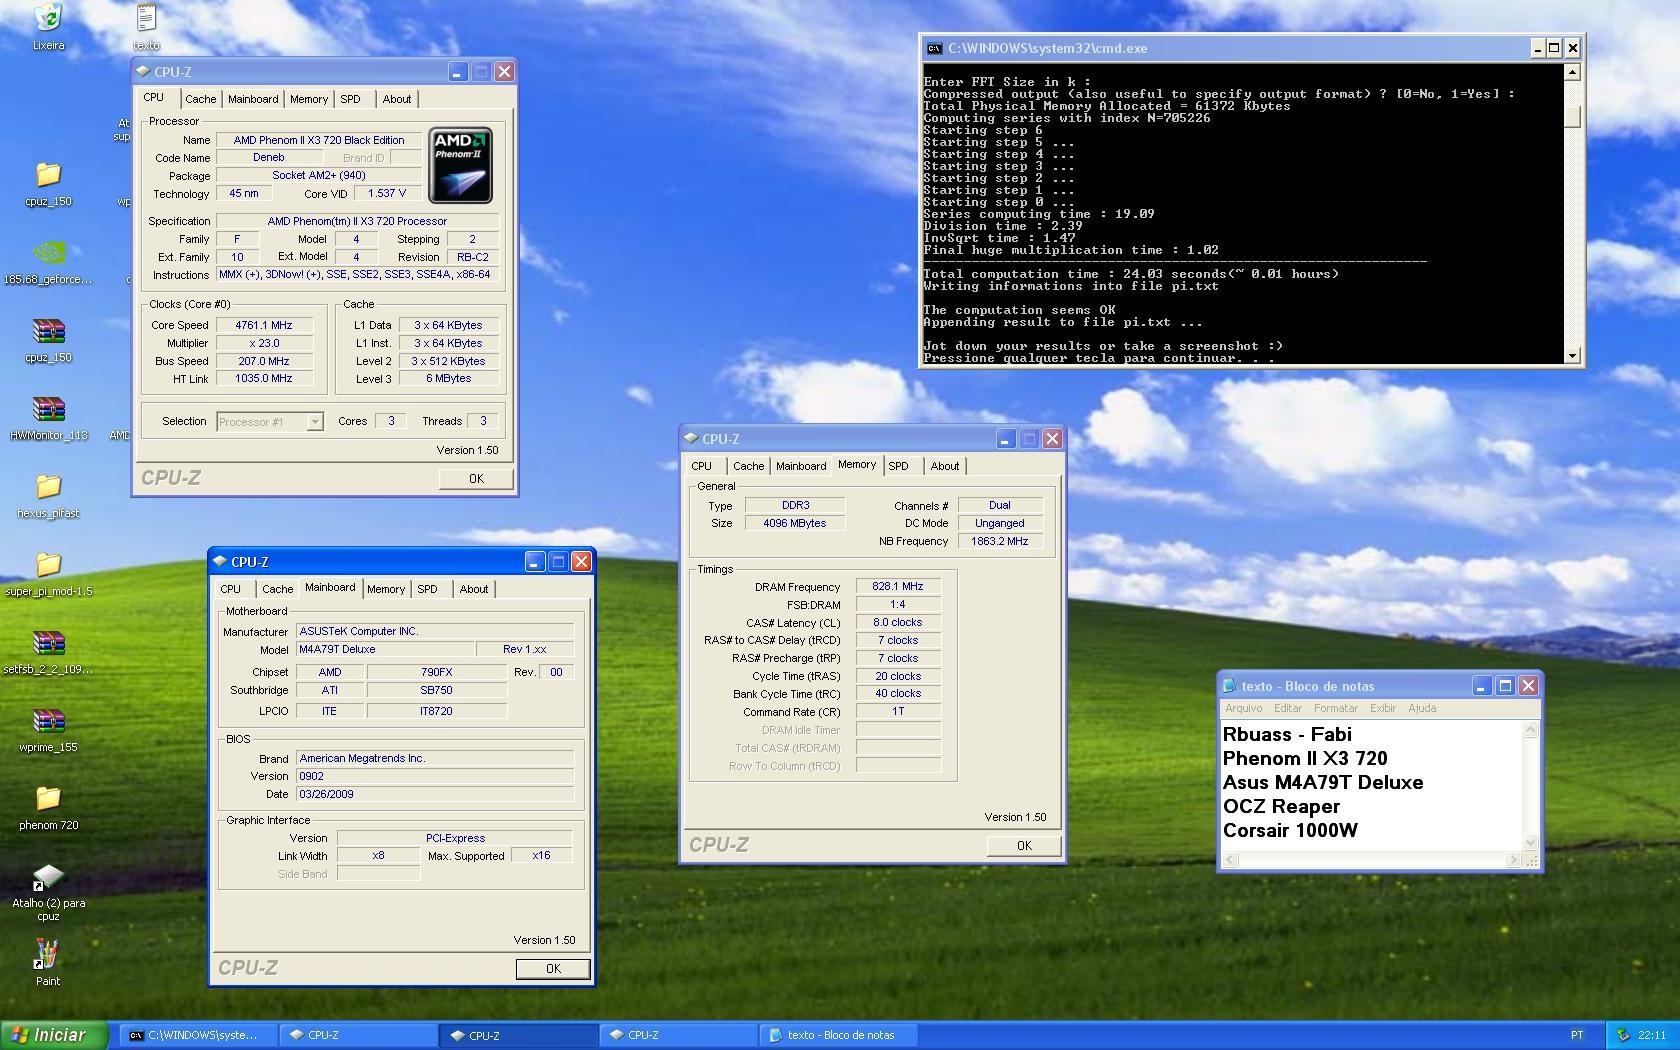This screenshot has width=1680, height=1050.
Task: Click CPU-Z Memory window title icon
Action: [691, 439]
